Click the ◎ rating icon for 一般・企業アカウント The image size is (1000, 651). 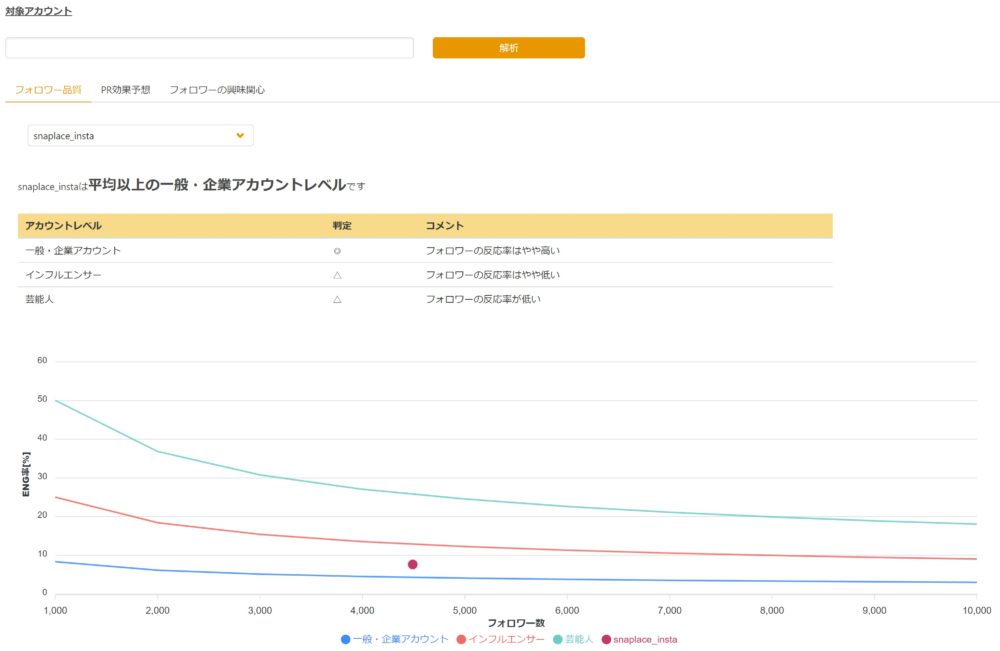click(337, 251)
